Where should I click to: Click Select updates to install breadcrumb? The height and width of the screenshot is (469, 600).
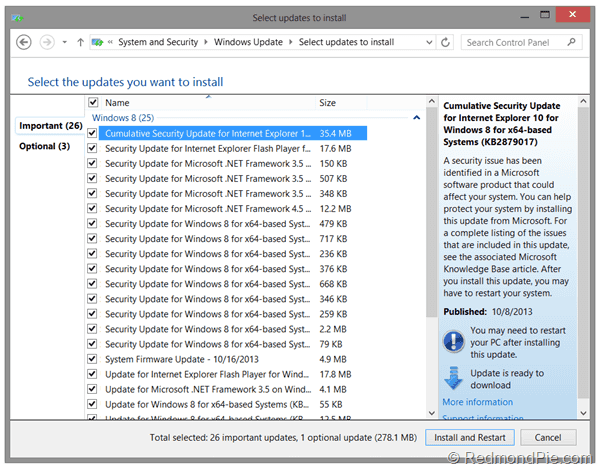(x=346, y=42)
